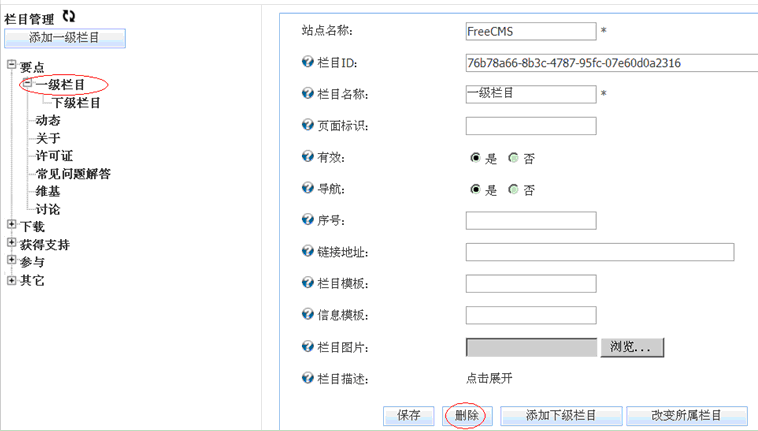Click the 添加下级栏目 button

click(x=561, y=416)
